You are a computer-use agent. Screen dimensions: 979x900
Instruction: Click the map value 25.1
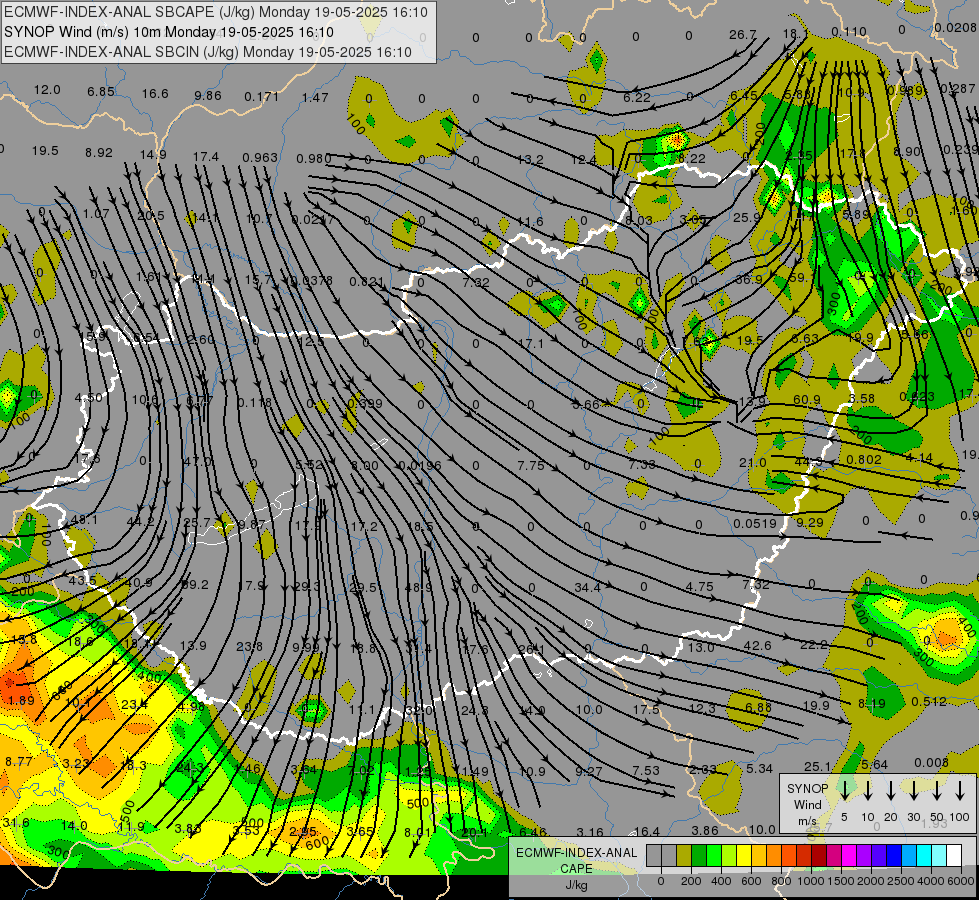(x=817, y=766)
